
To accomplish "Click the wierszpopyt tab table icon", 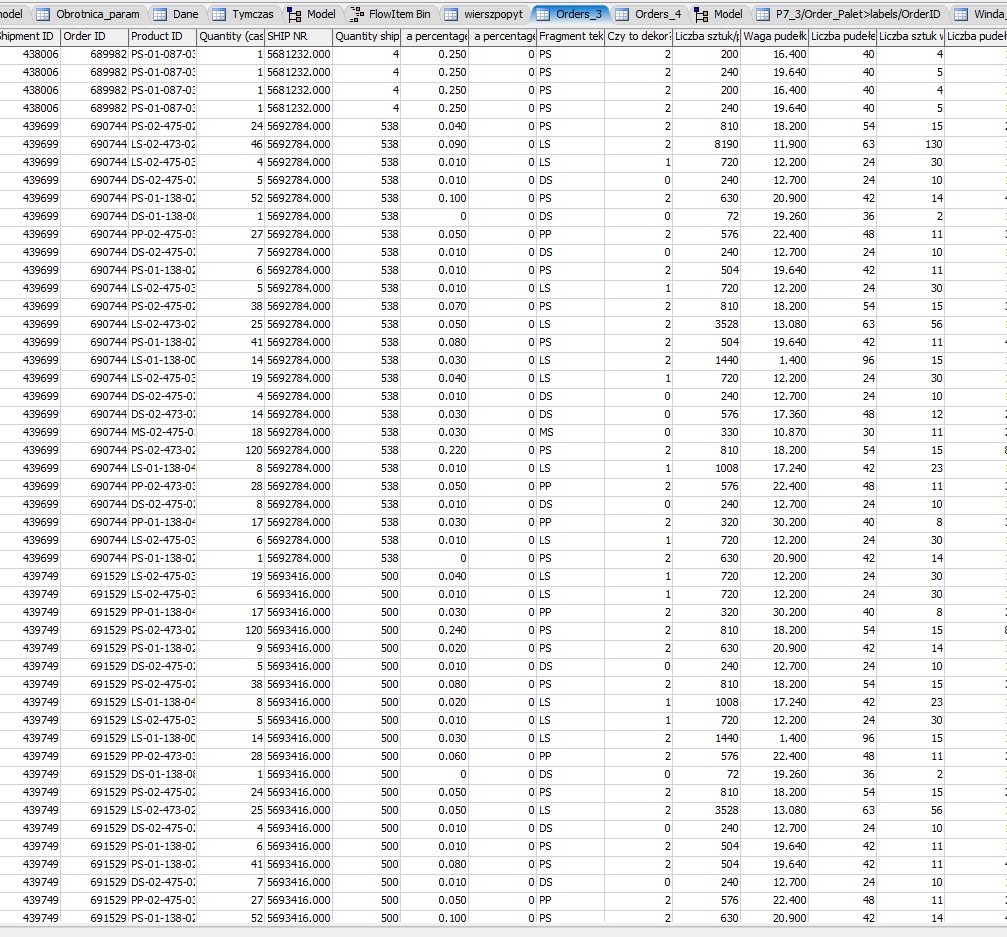I will pos(451,14).
